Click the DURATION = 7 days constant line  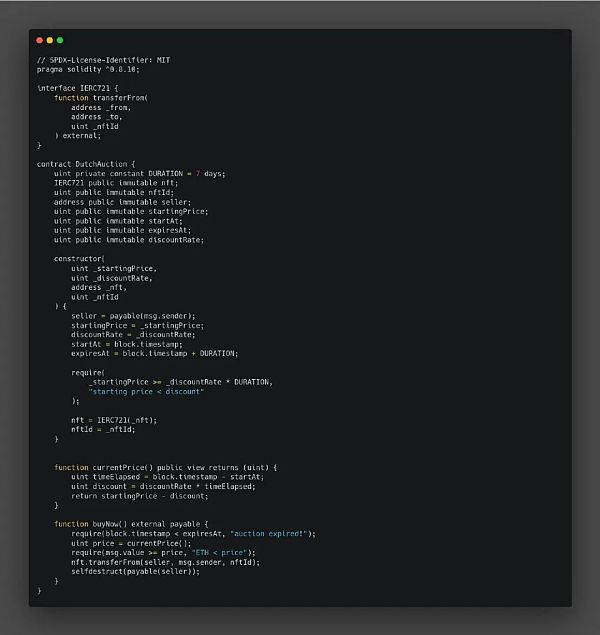[x=140, y=173]
